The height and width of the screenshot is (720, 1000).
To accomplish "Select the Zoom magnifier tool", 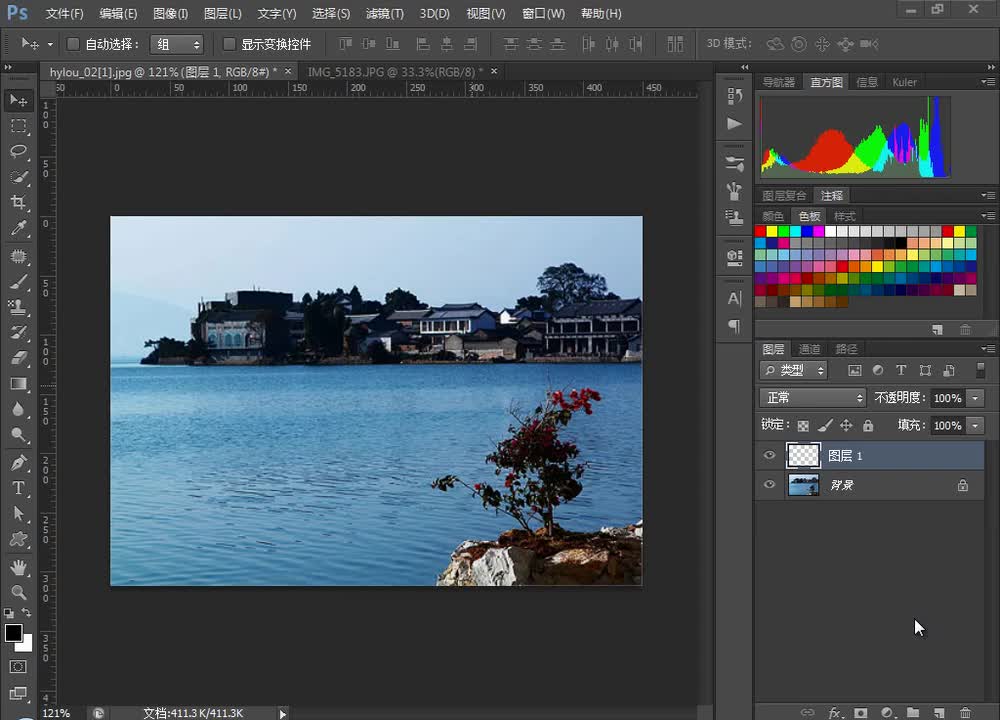I will click(19, 592).
